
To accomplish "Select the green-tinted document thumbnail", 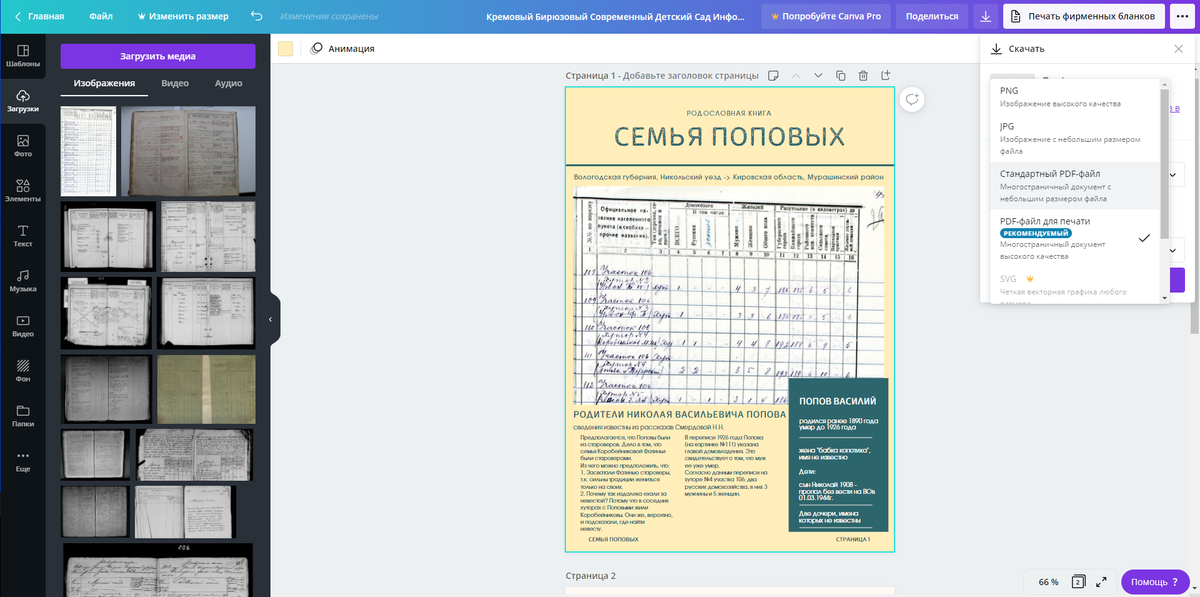I will click(x=206, y=389).
